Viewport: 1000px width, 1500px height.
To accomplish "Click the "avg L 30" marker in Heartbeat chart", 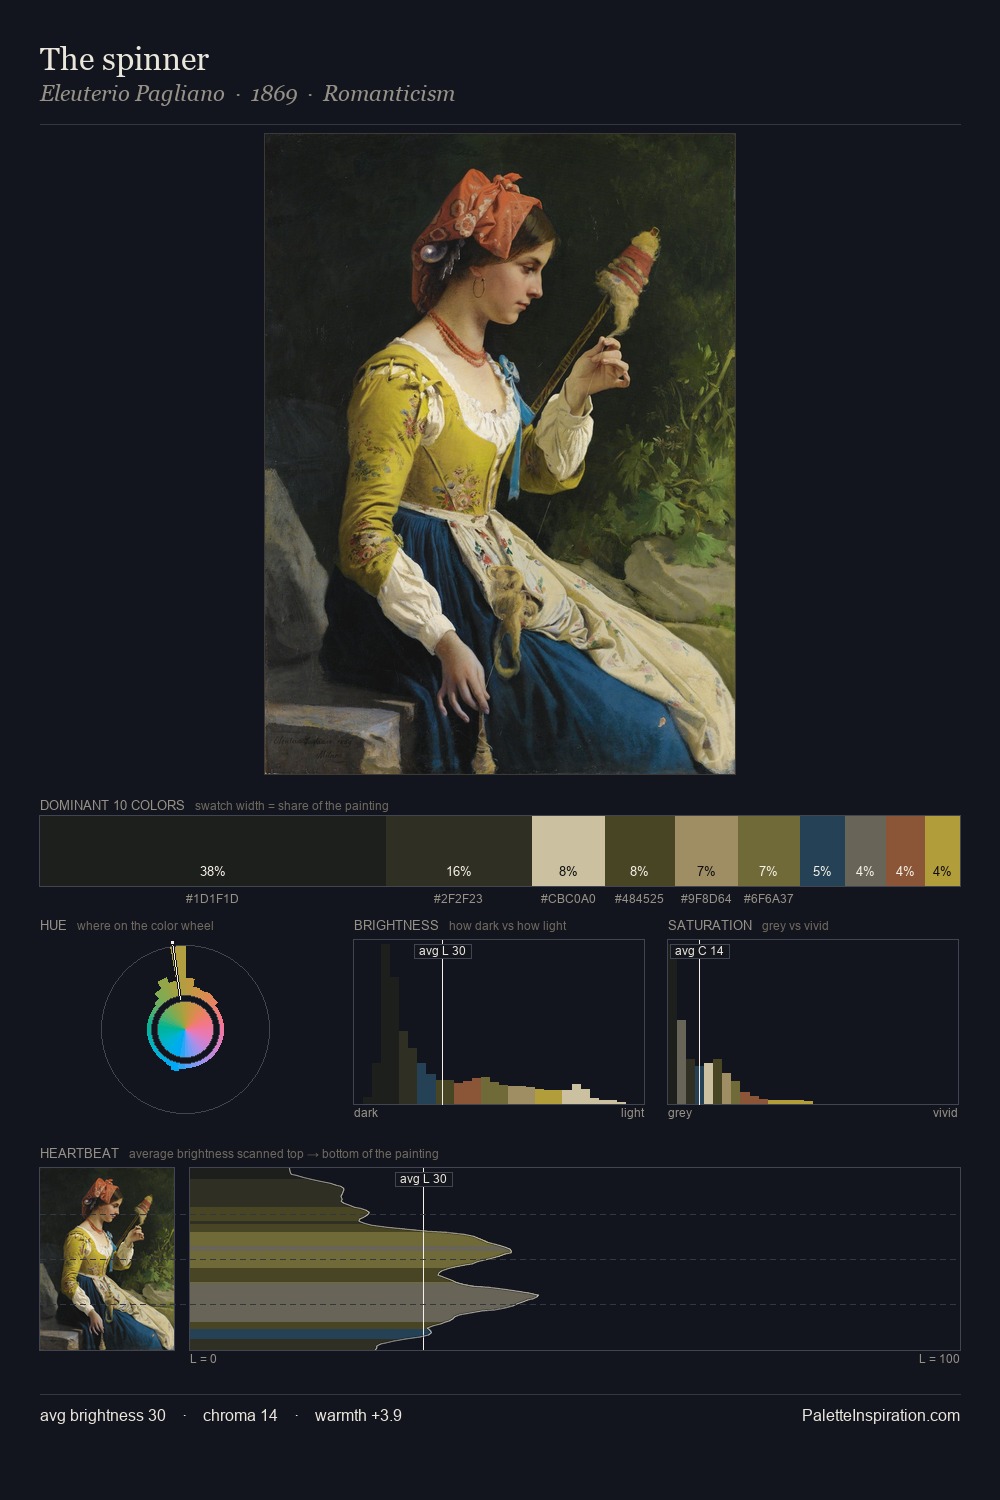I will point(423,1179).
